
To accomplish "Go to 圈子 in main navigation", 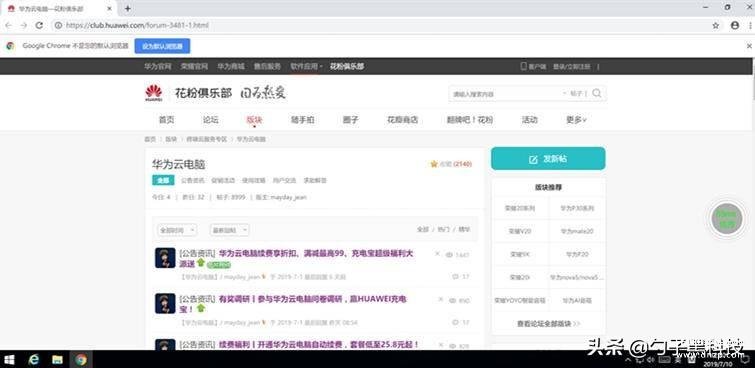I will coord(351,120).
